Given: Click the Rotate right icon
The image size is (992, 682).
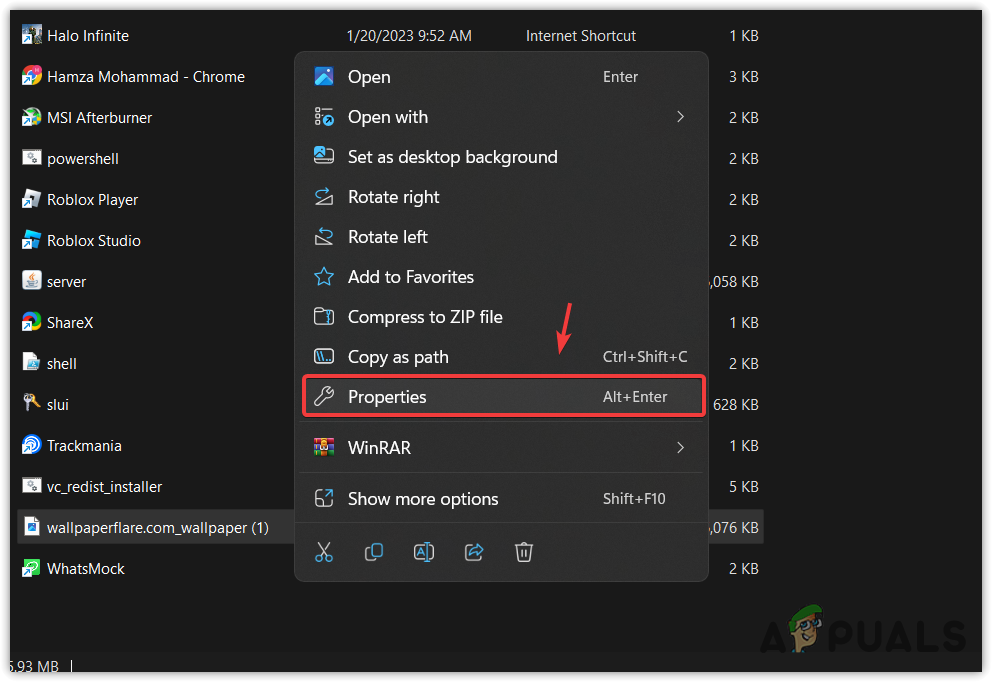Looking at the screenshot, I should (324, 197).
